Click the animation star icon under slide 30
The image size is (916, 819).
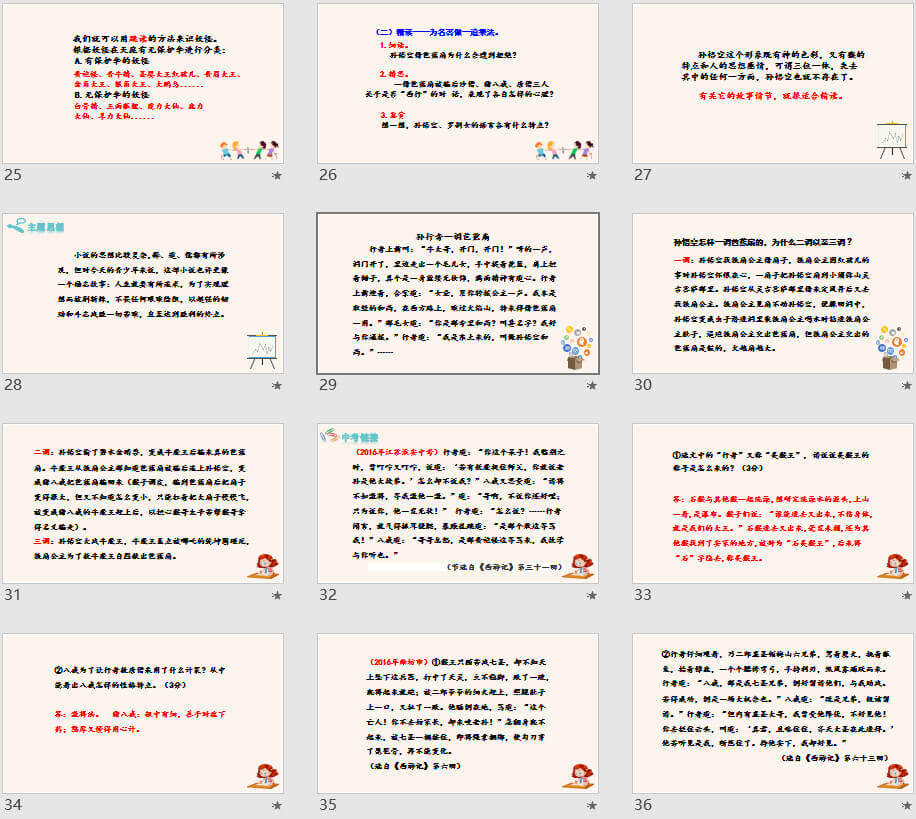point(907,386)
